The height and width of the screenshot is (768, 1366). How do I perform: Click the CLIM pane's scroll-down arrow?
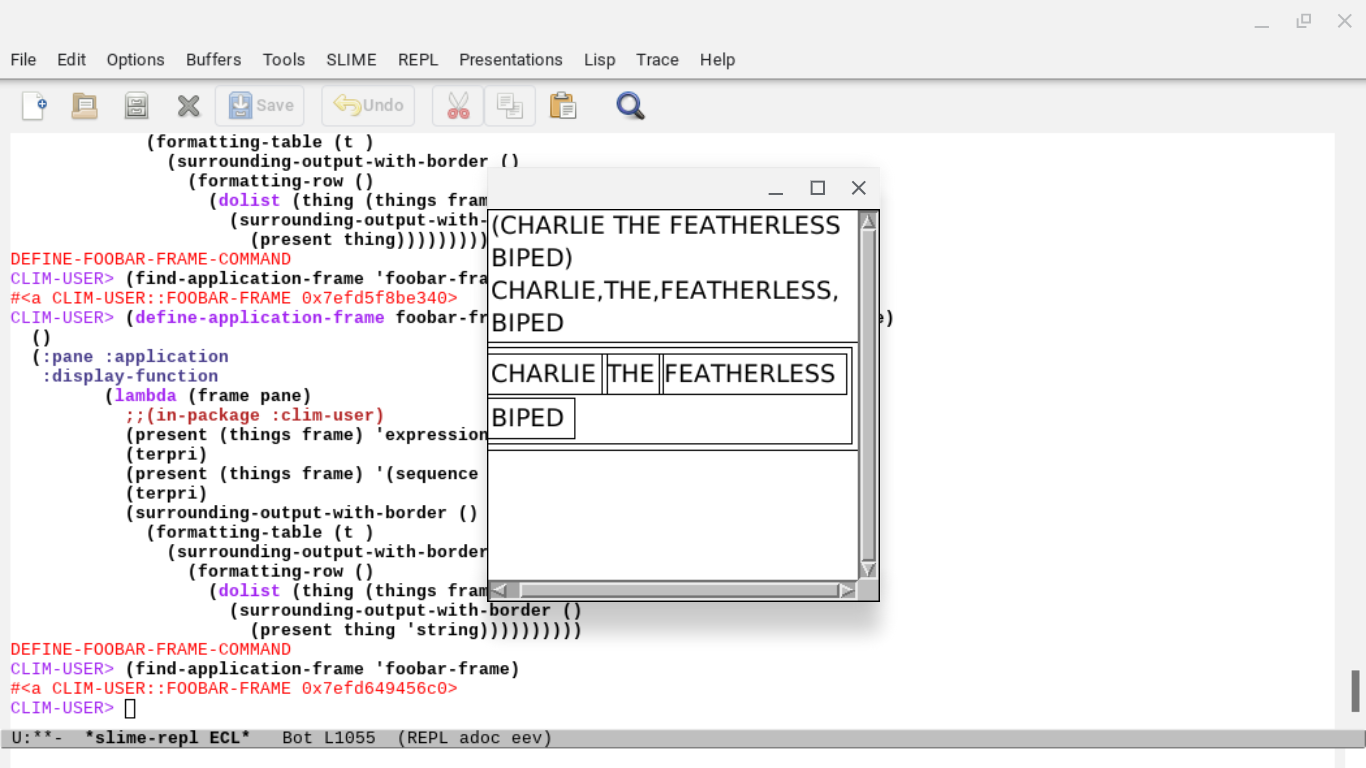pyautogui.click(x=868, y=569)
